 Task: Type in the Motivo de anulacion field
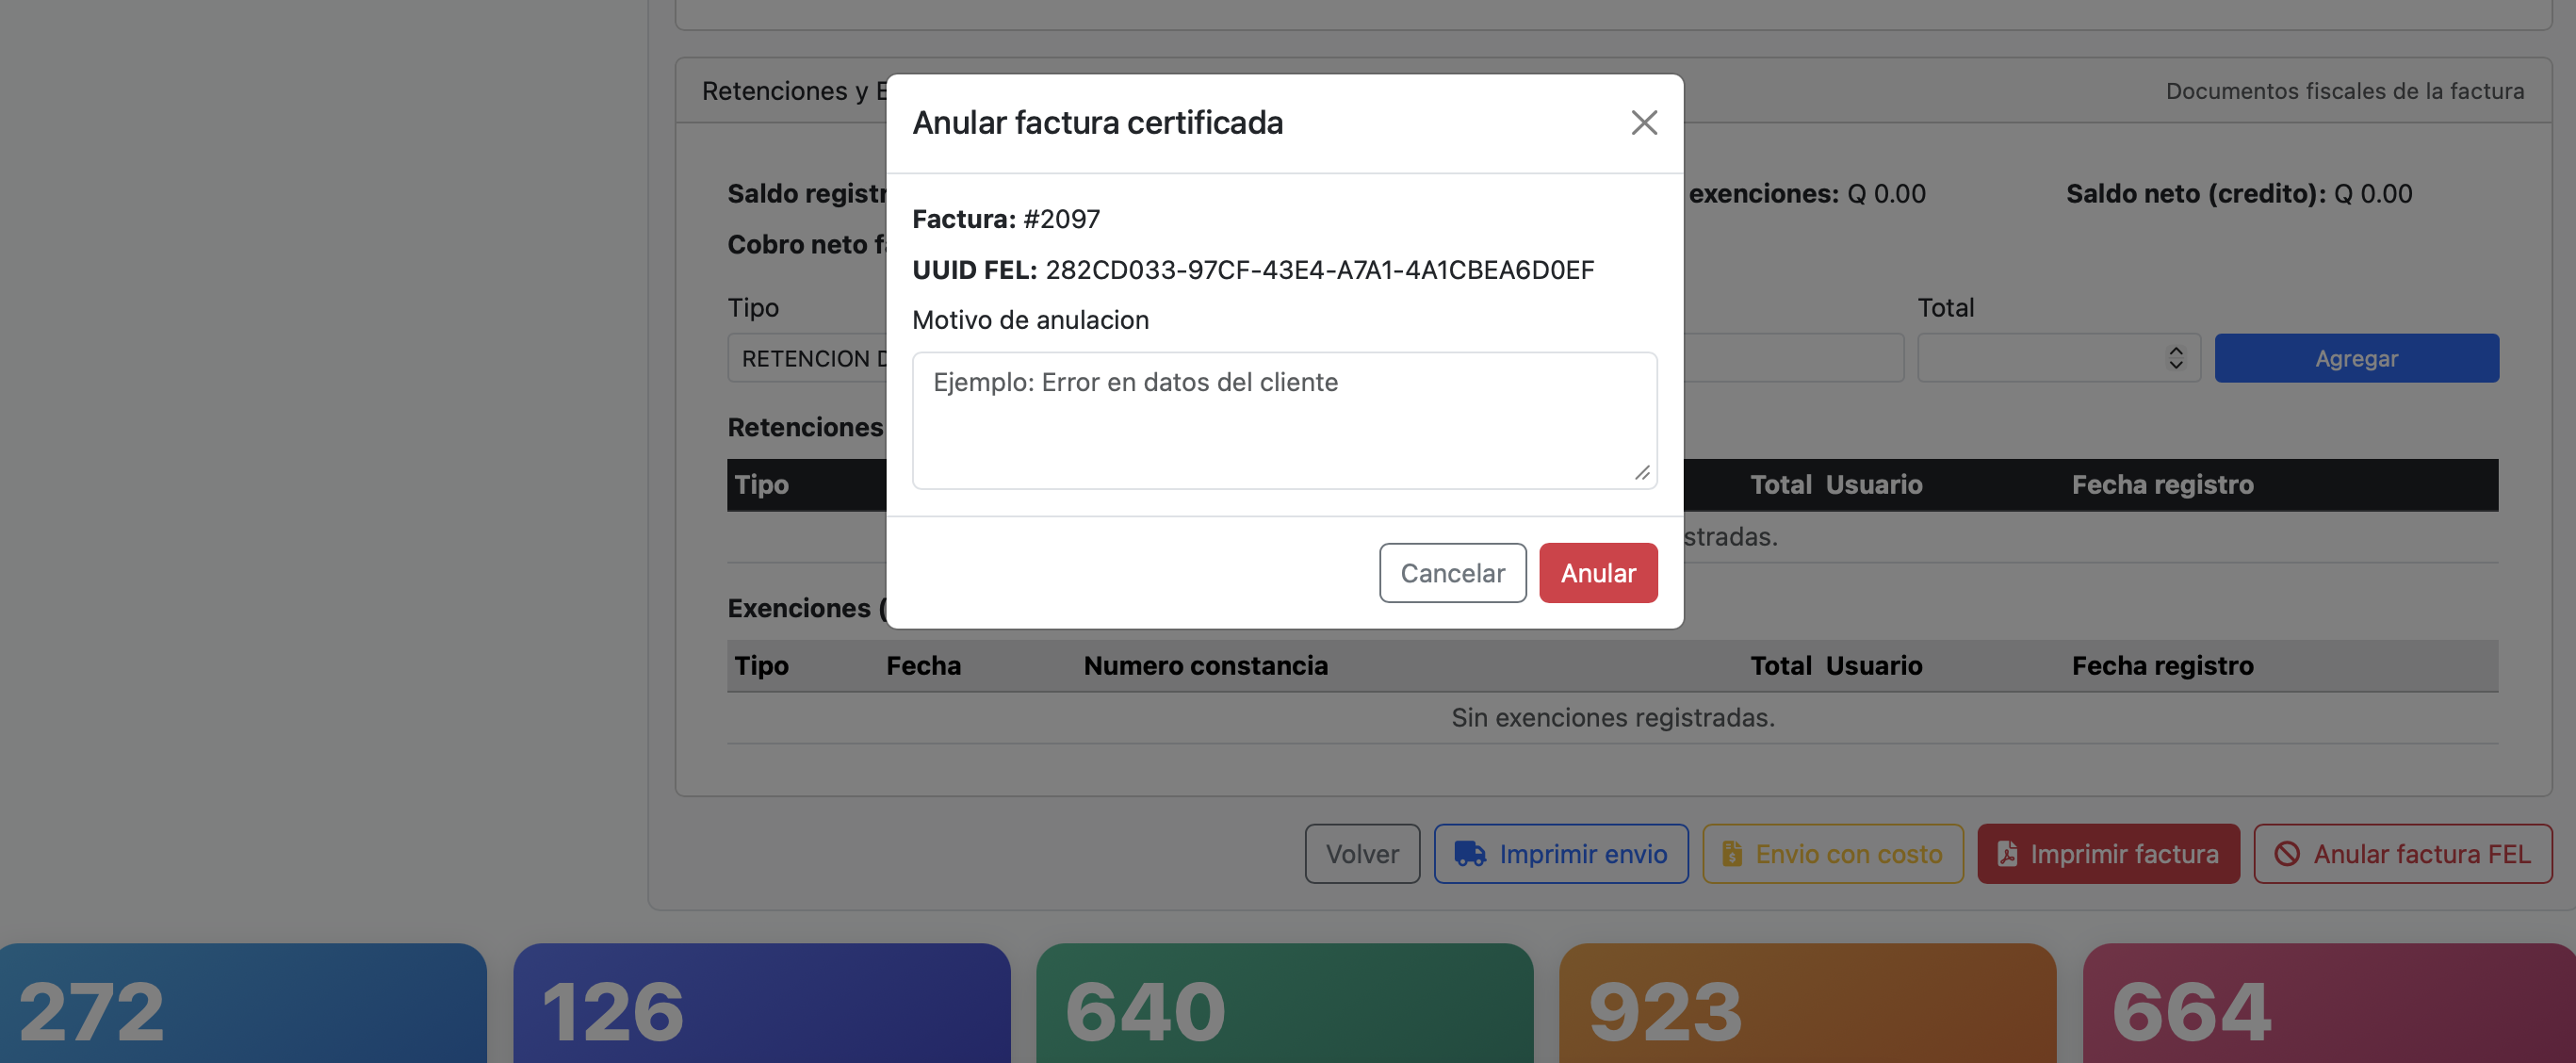pos(1285,420)
